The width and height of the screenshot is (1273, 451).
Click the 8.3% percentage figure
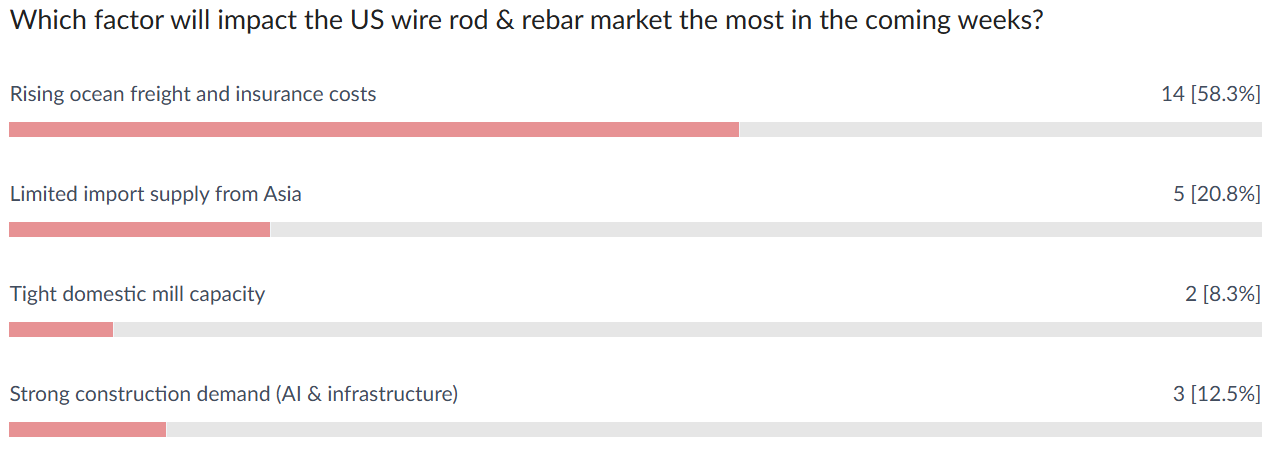click(x=1230, y=294)
